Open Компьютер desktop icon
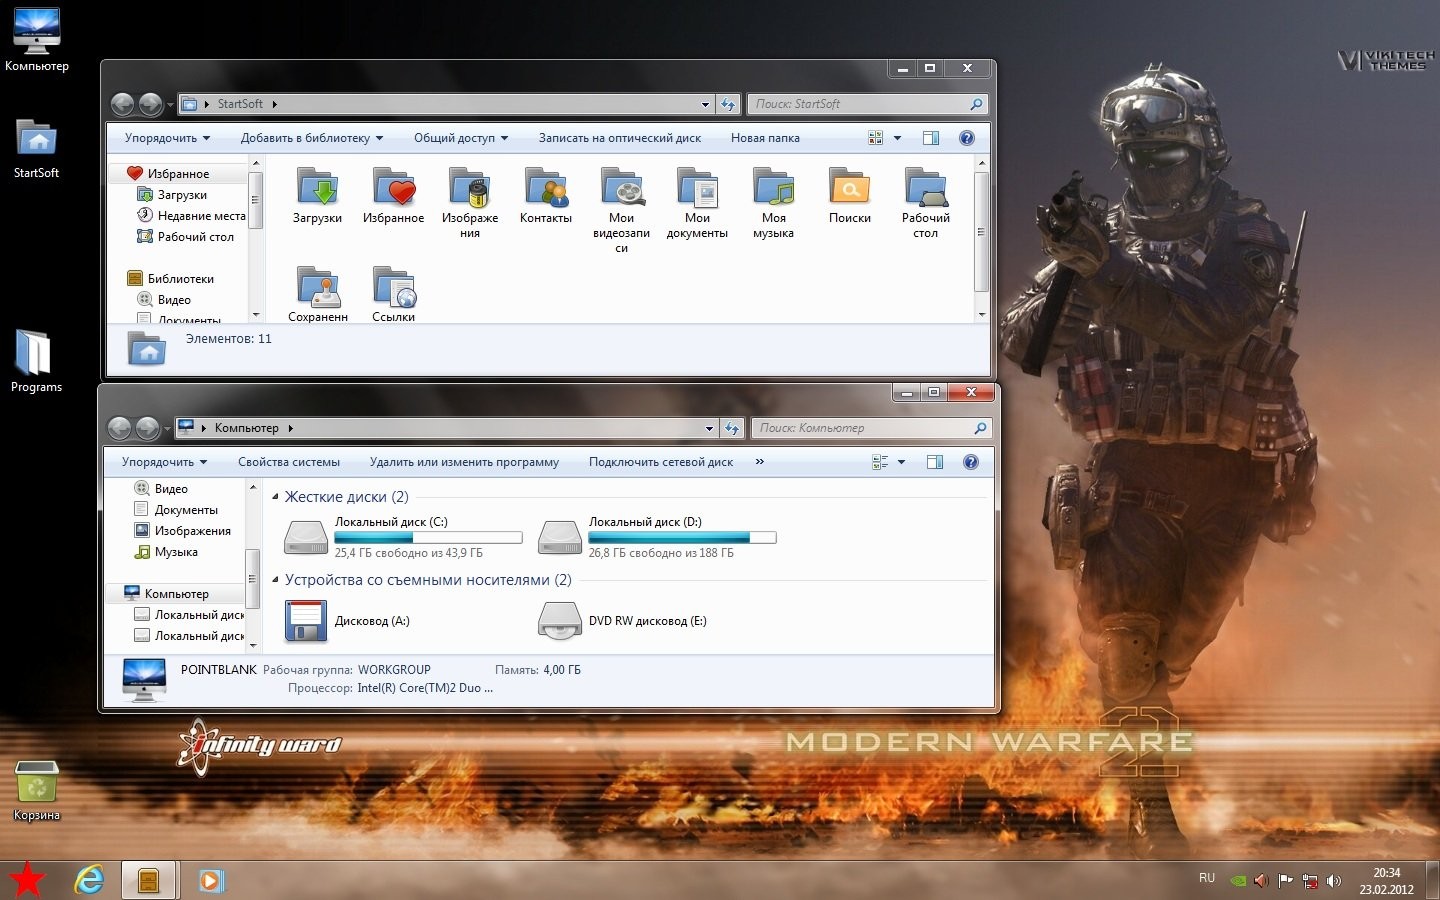 click(37, 40)
